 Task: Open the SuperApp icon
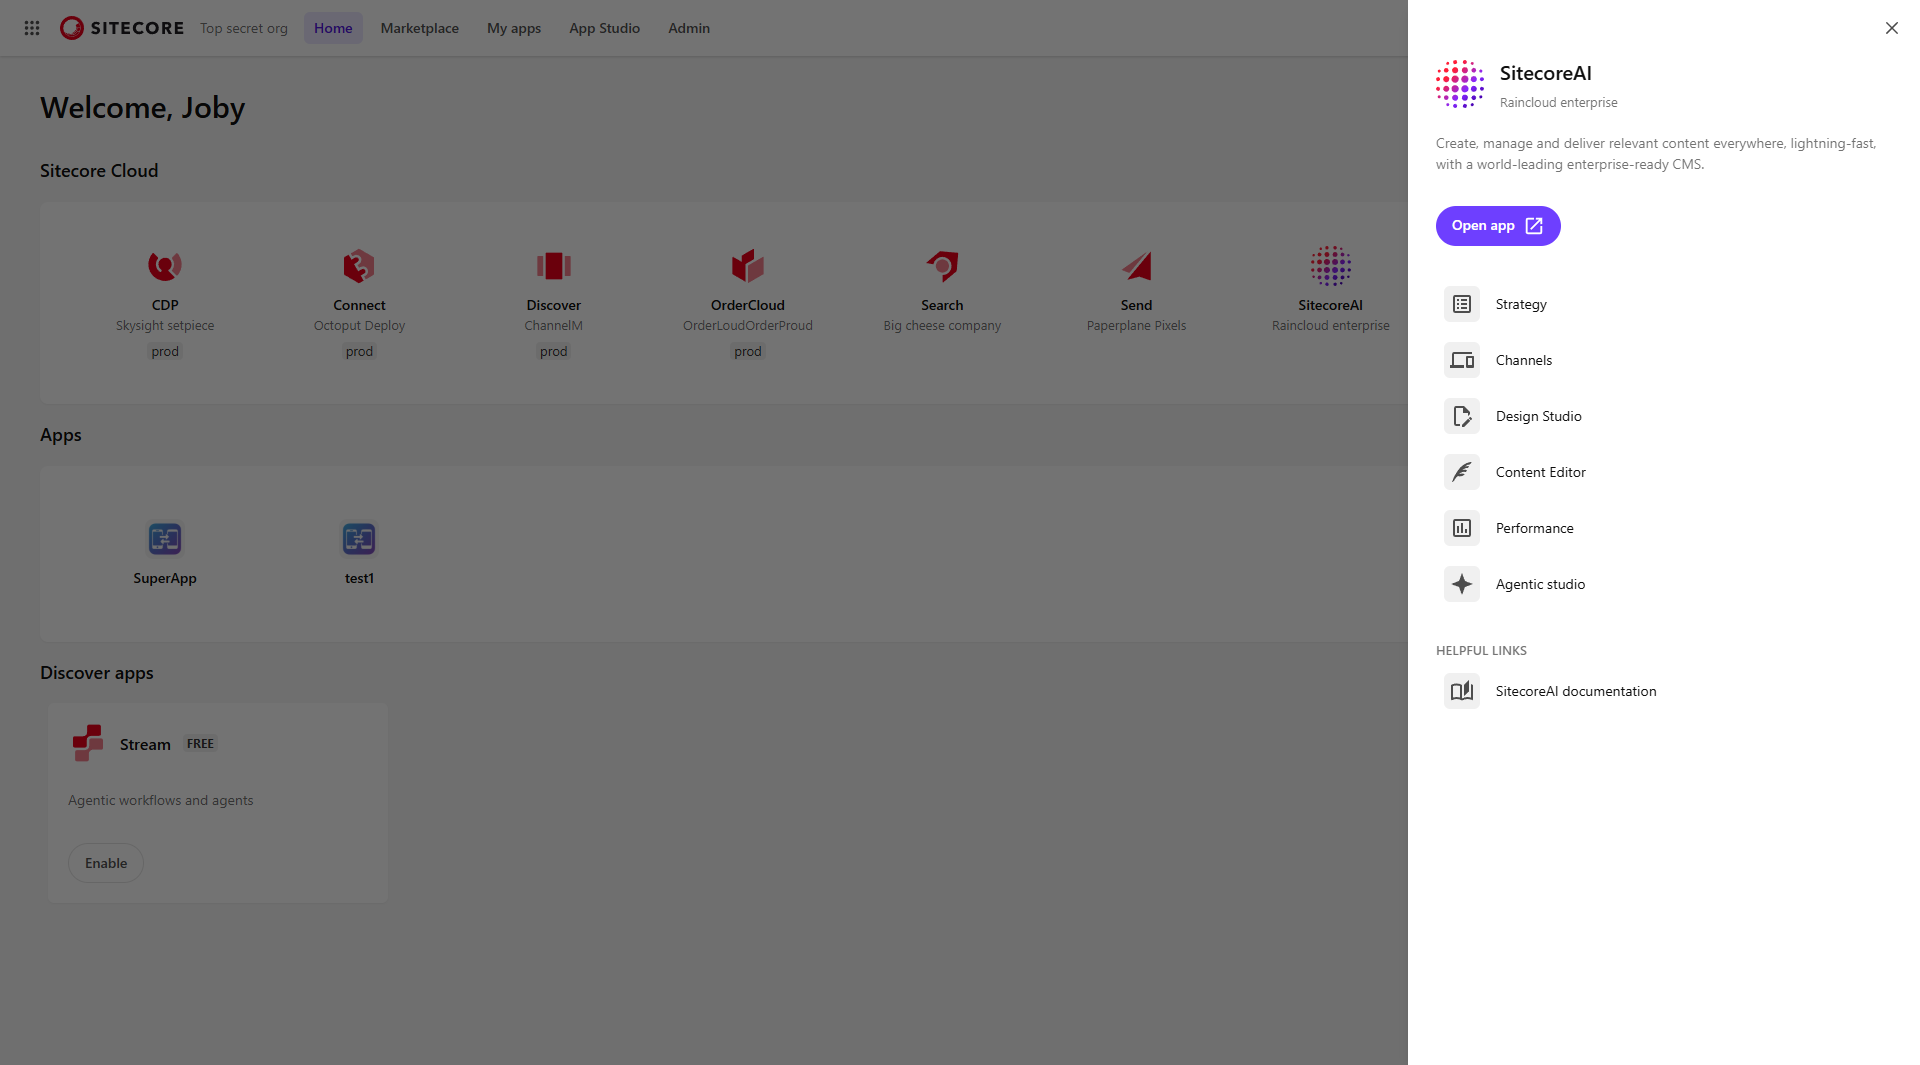(165, 539)
